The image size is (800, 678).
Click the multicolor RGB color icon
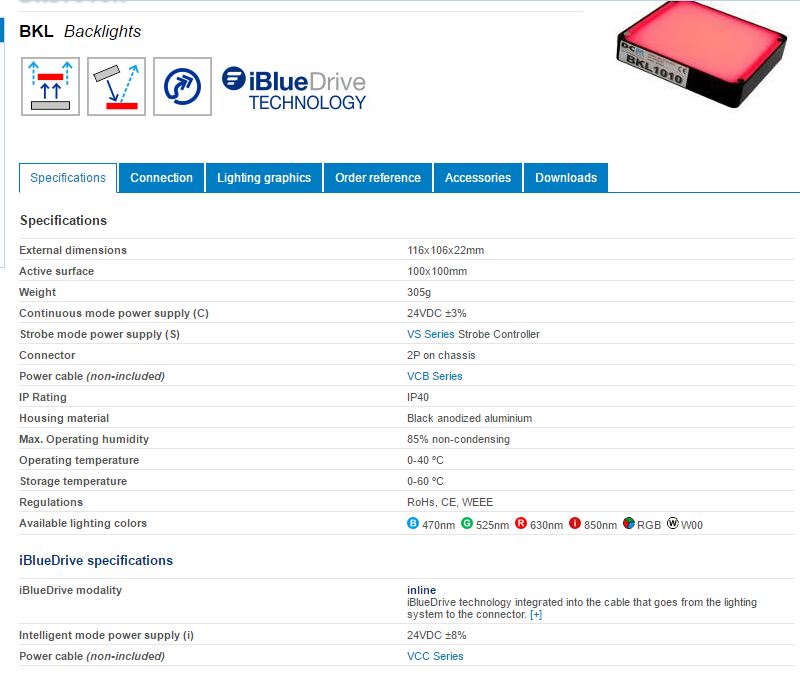click(629, 523)
